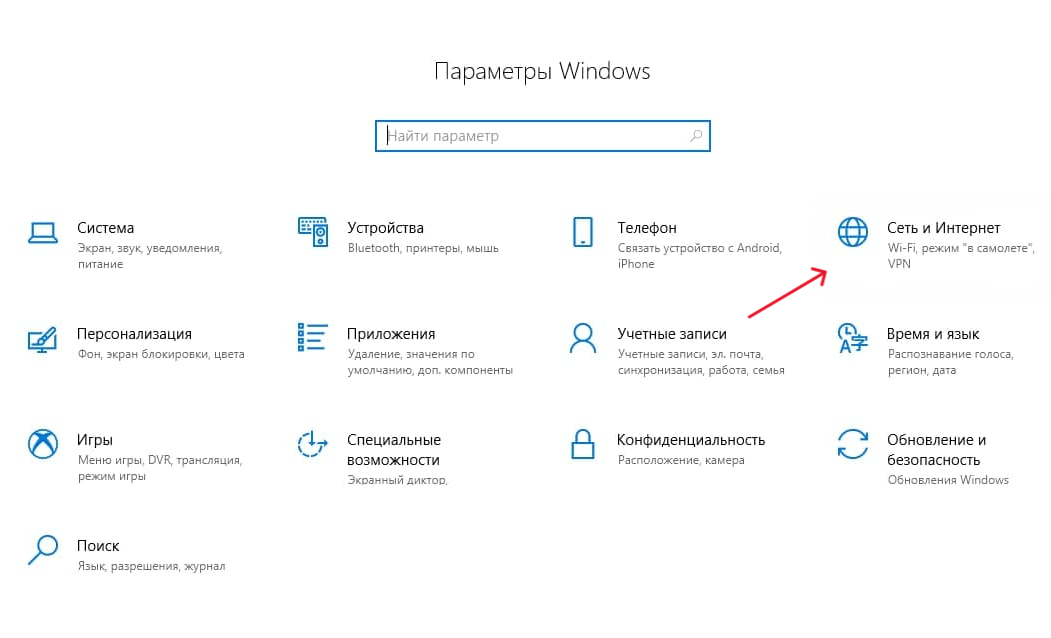Image resolution: width=1051 pixels, height=638 pixels.
Task: Click the Система laptop icon
Action: 43,233
